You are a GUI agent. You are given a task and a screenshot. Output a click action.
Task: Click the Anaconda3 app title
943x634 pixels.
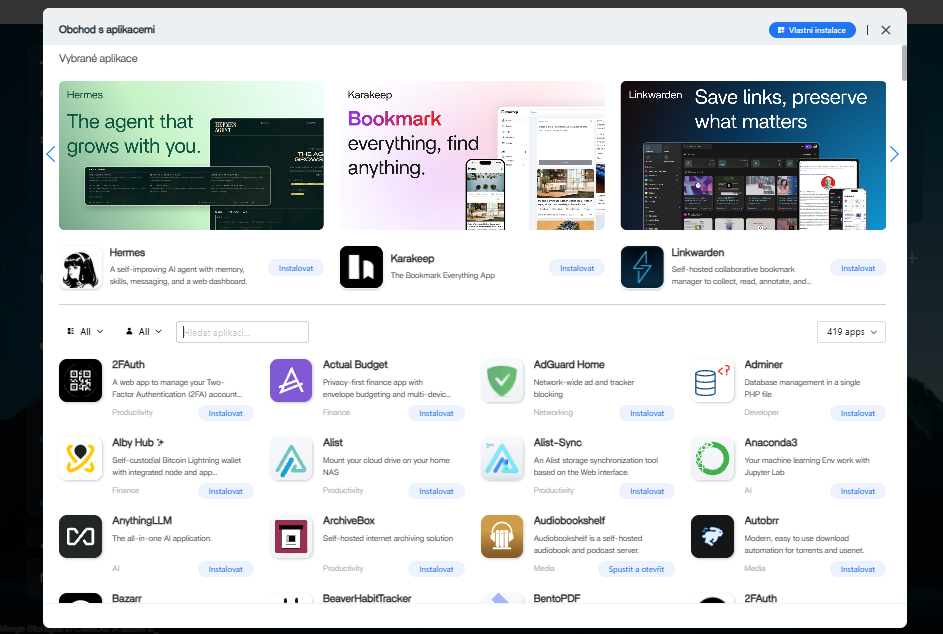click(770, 443)
